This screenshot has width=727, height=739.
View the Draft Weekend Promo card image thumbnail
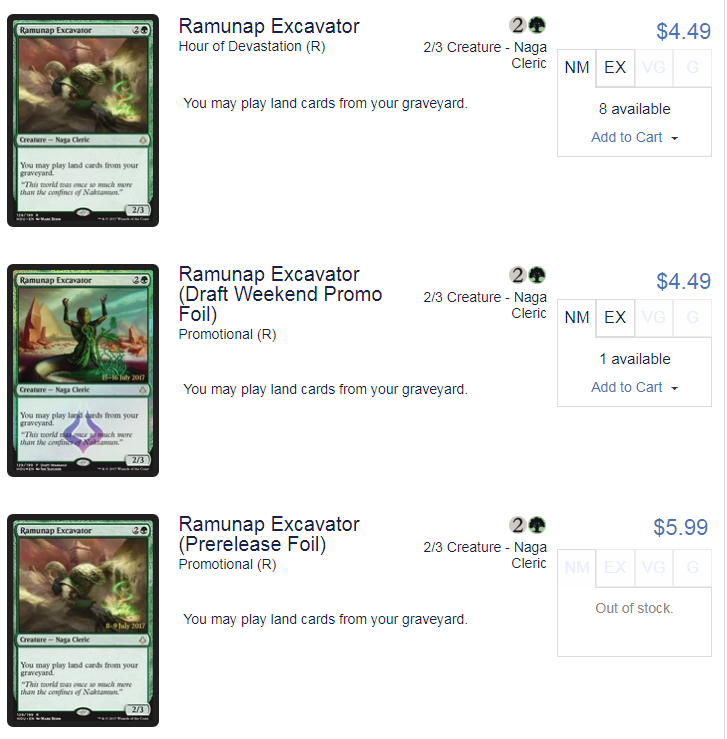click(x=83, y=370)
